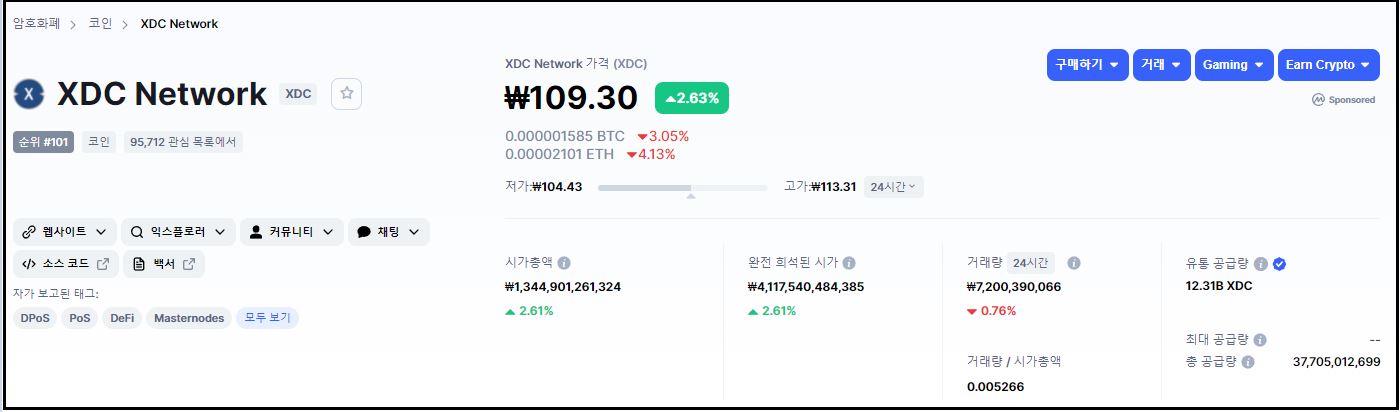The image size is (1400, 412).
Task: Click the max supply info icon
Action: [1259, 340]
